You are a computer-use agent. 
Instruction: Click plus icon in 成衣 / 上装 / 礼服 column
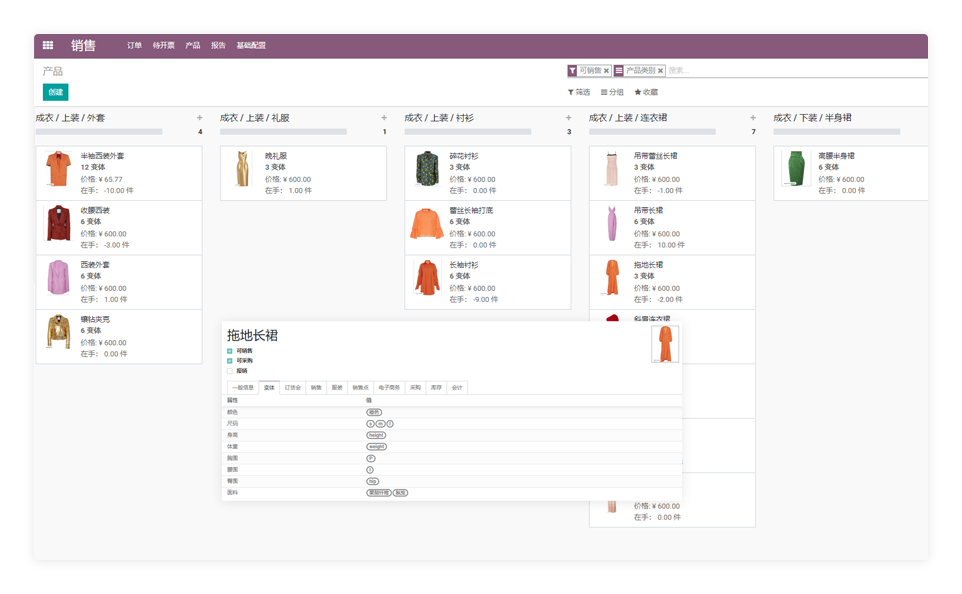pyautogui.click(x=384, y=118)
